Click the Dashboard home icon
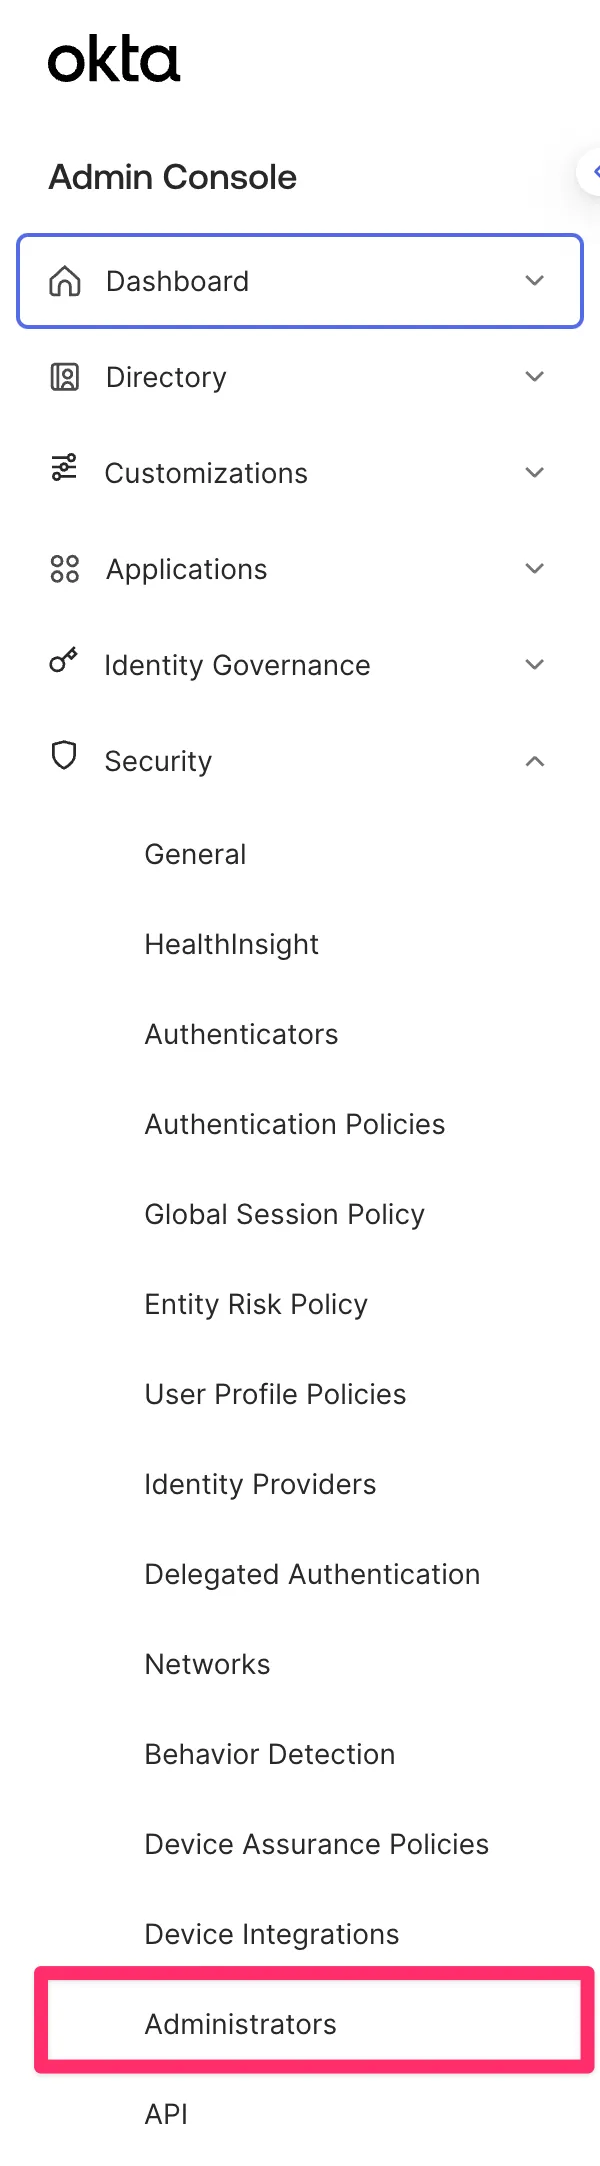Viewport: 600px width, 2166px height. pyautogui.click(x=65, y=281)
